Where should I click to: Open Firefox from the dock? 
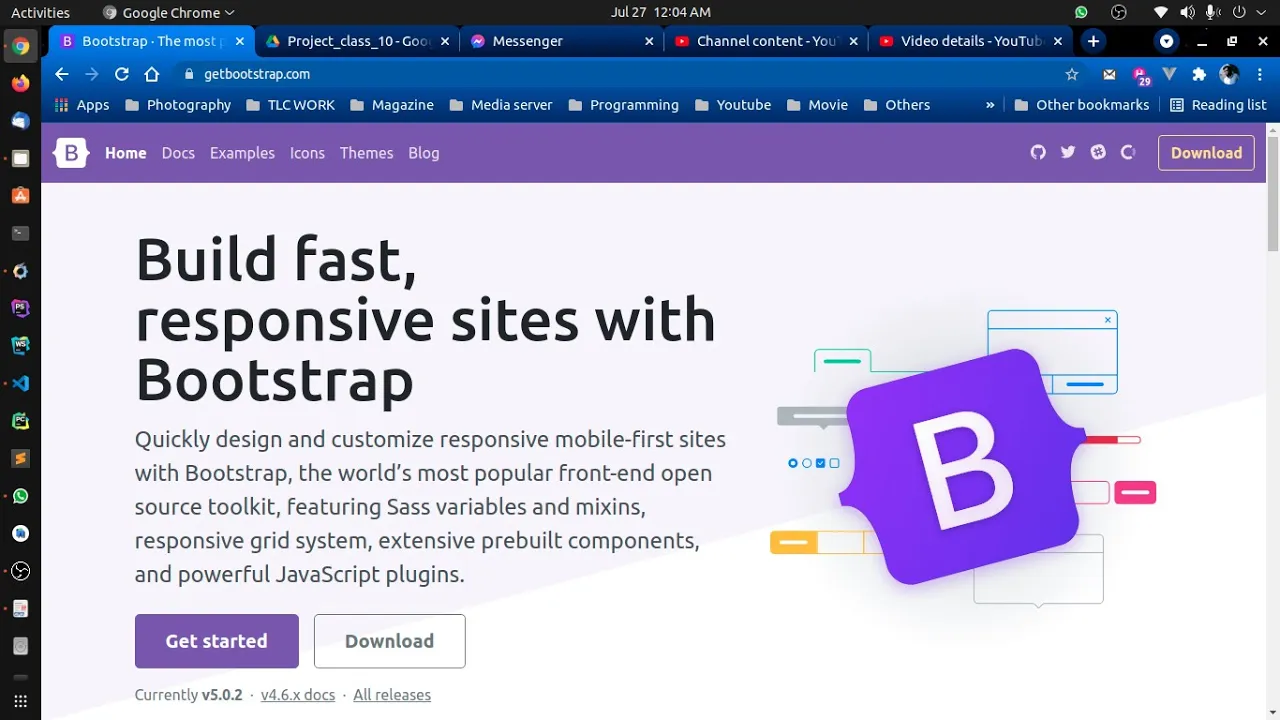click(20, 84)
